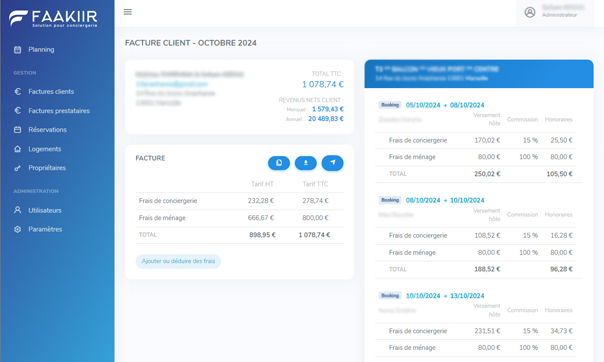Send the invoice with the paper-plane button
The height and width of the screenshot is (362, 604).
(x=332, y=163)
